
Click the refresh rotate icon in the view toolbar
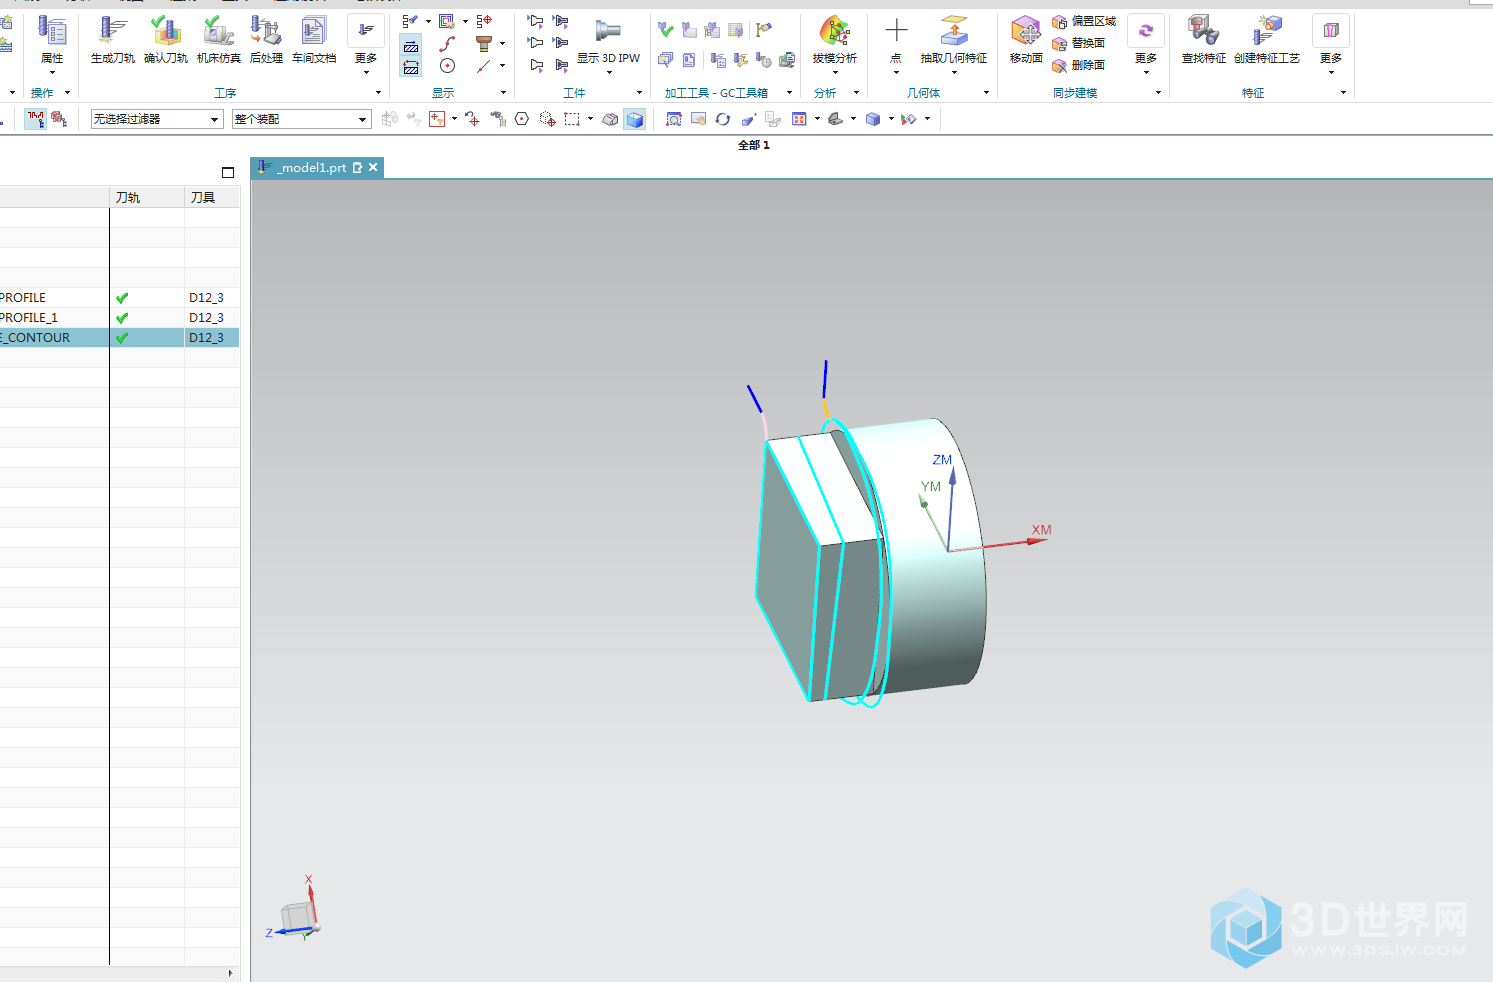[723, 119]
